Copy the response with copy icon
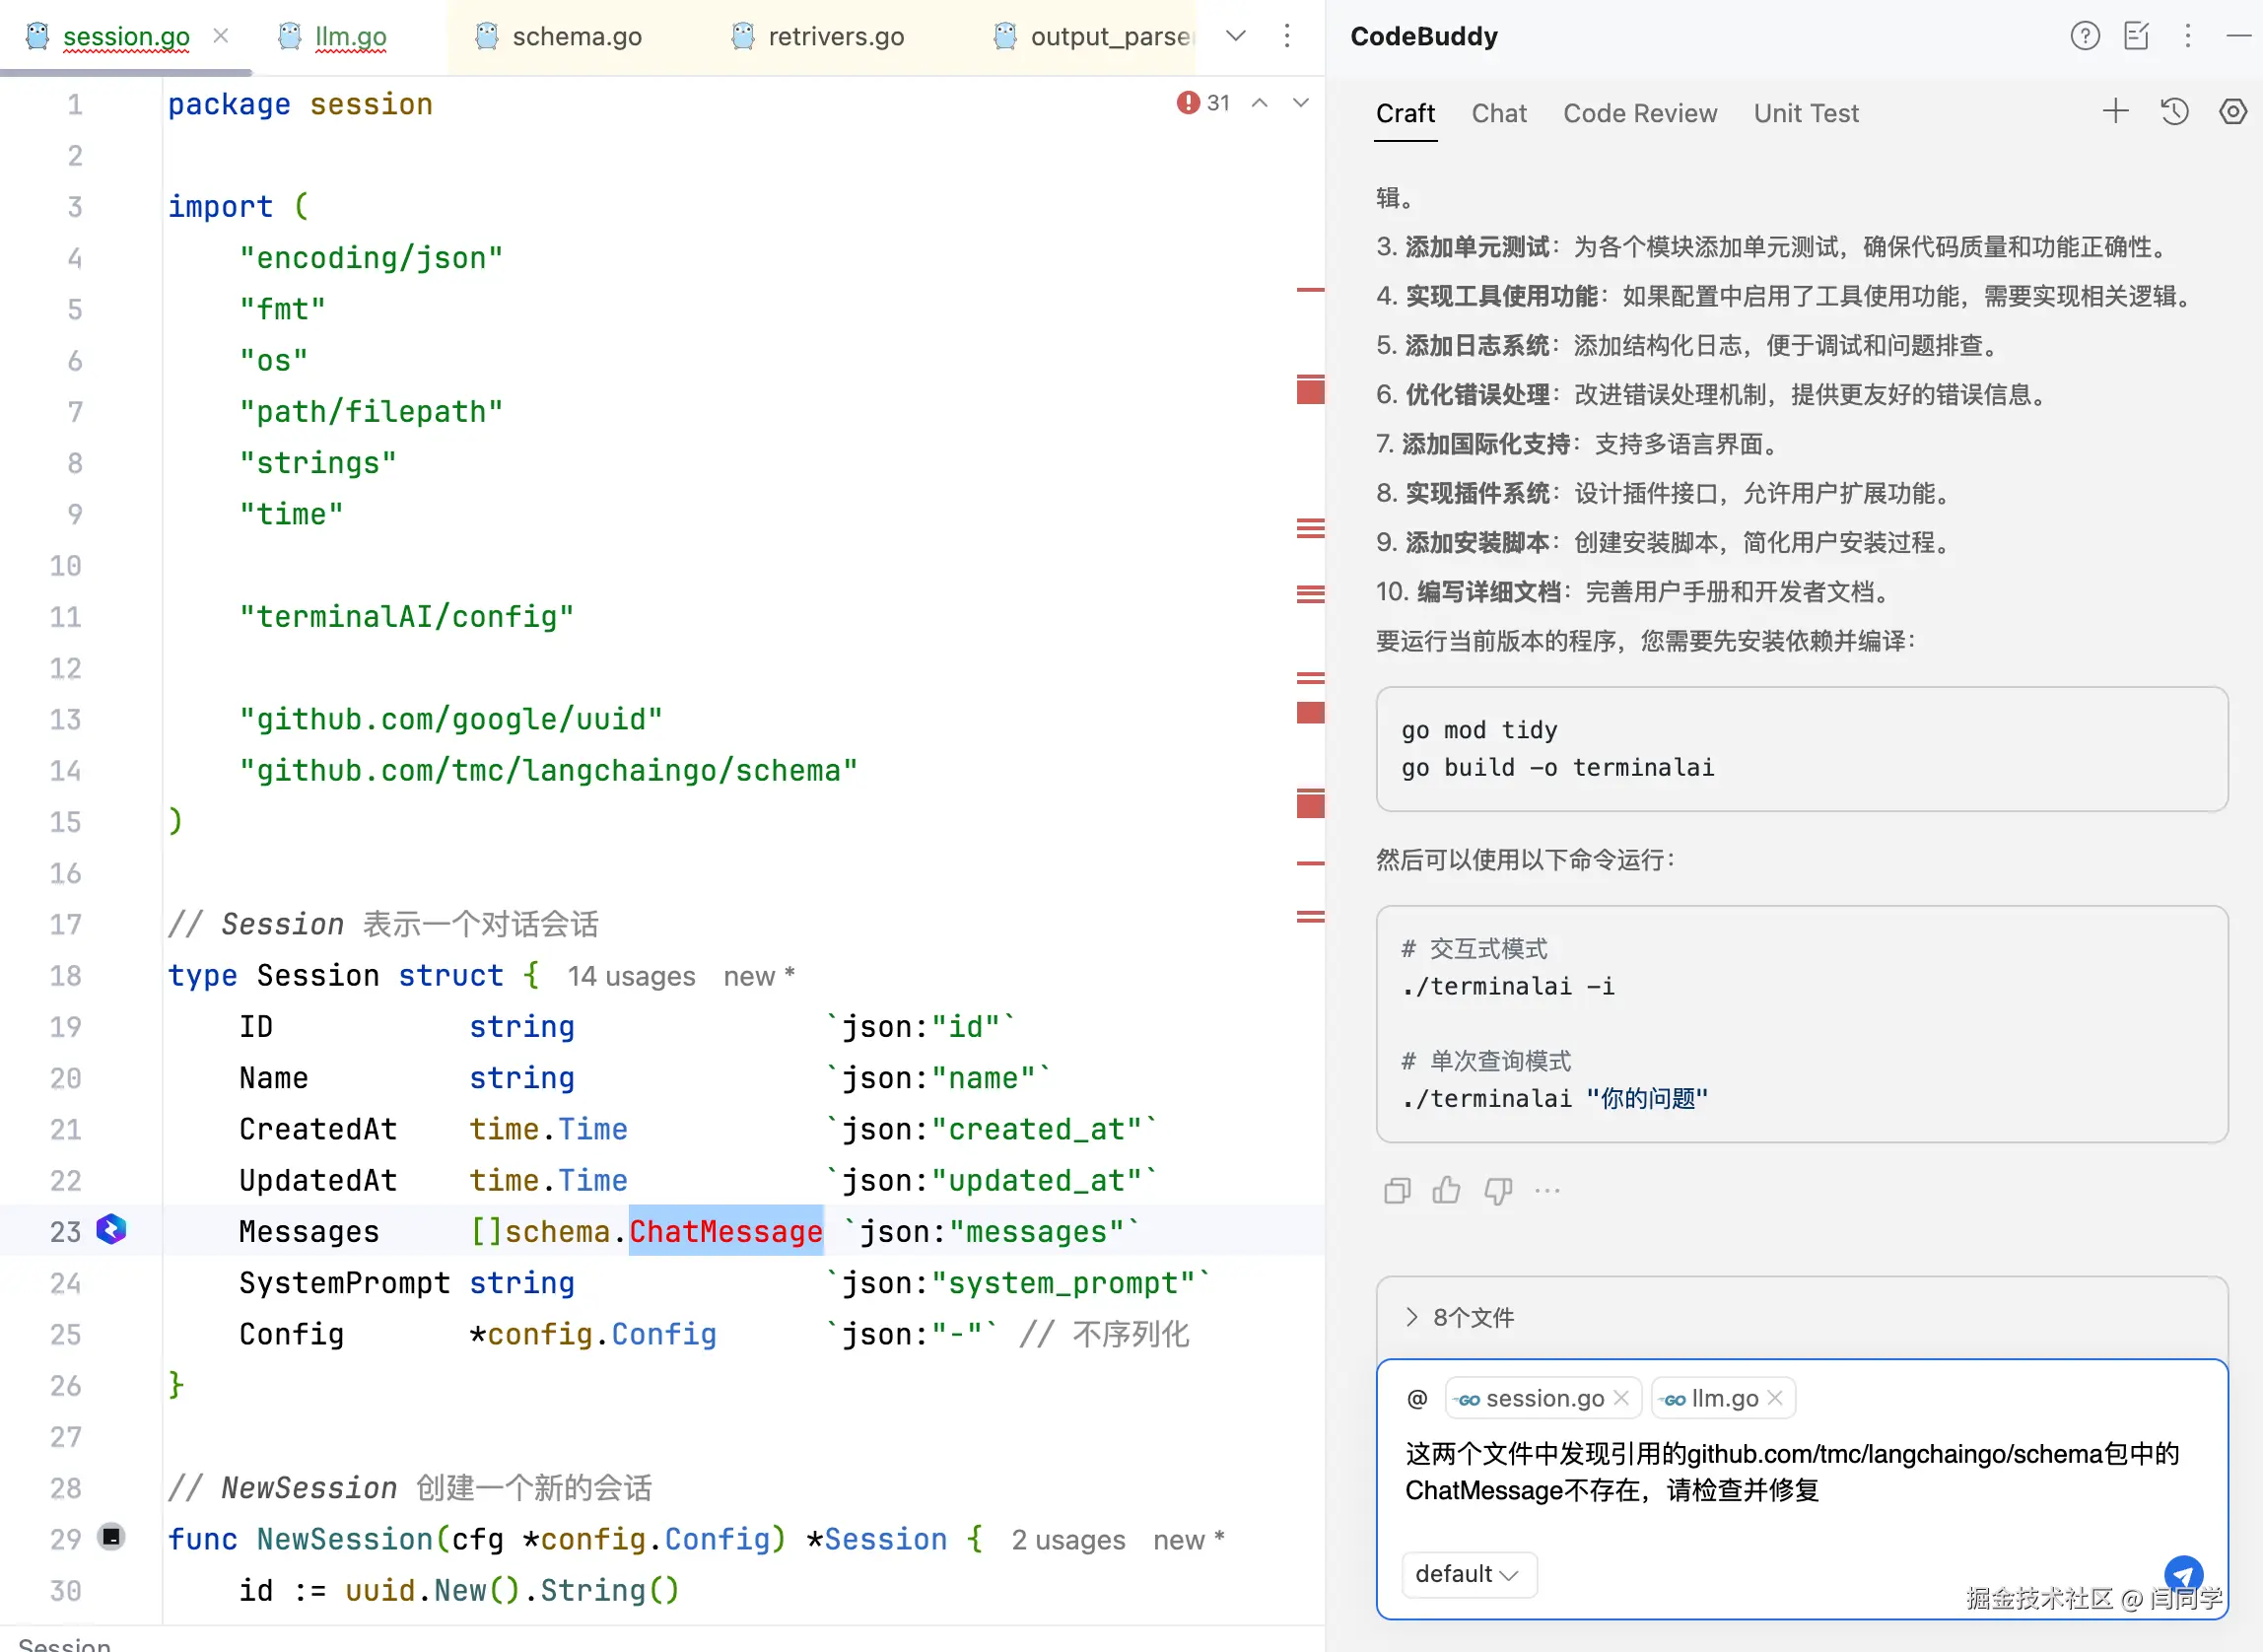The image size is (2263, 1652). (x=1397, y=1190)
